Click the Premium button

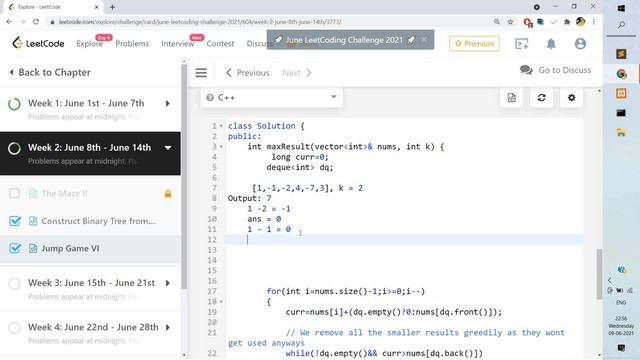(474, 43)
